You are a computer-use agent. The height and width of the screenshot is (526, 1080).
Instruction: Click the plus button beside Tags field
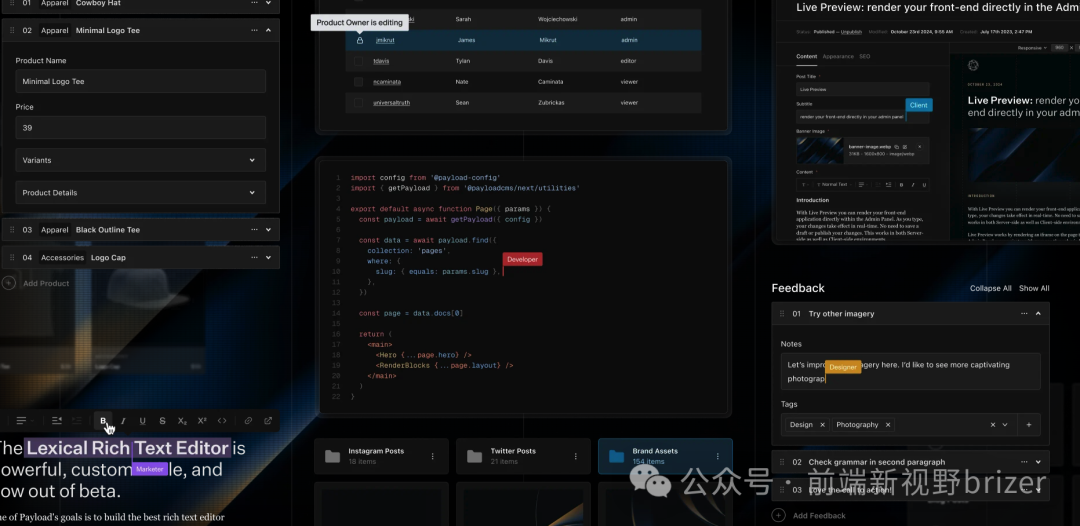coord(1029,425)
